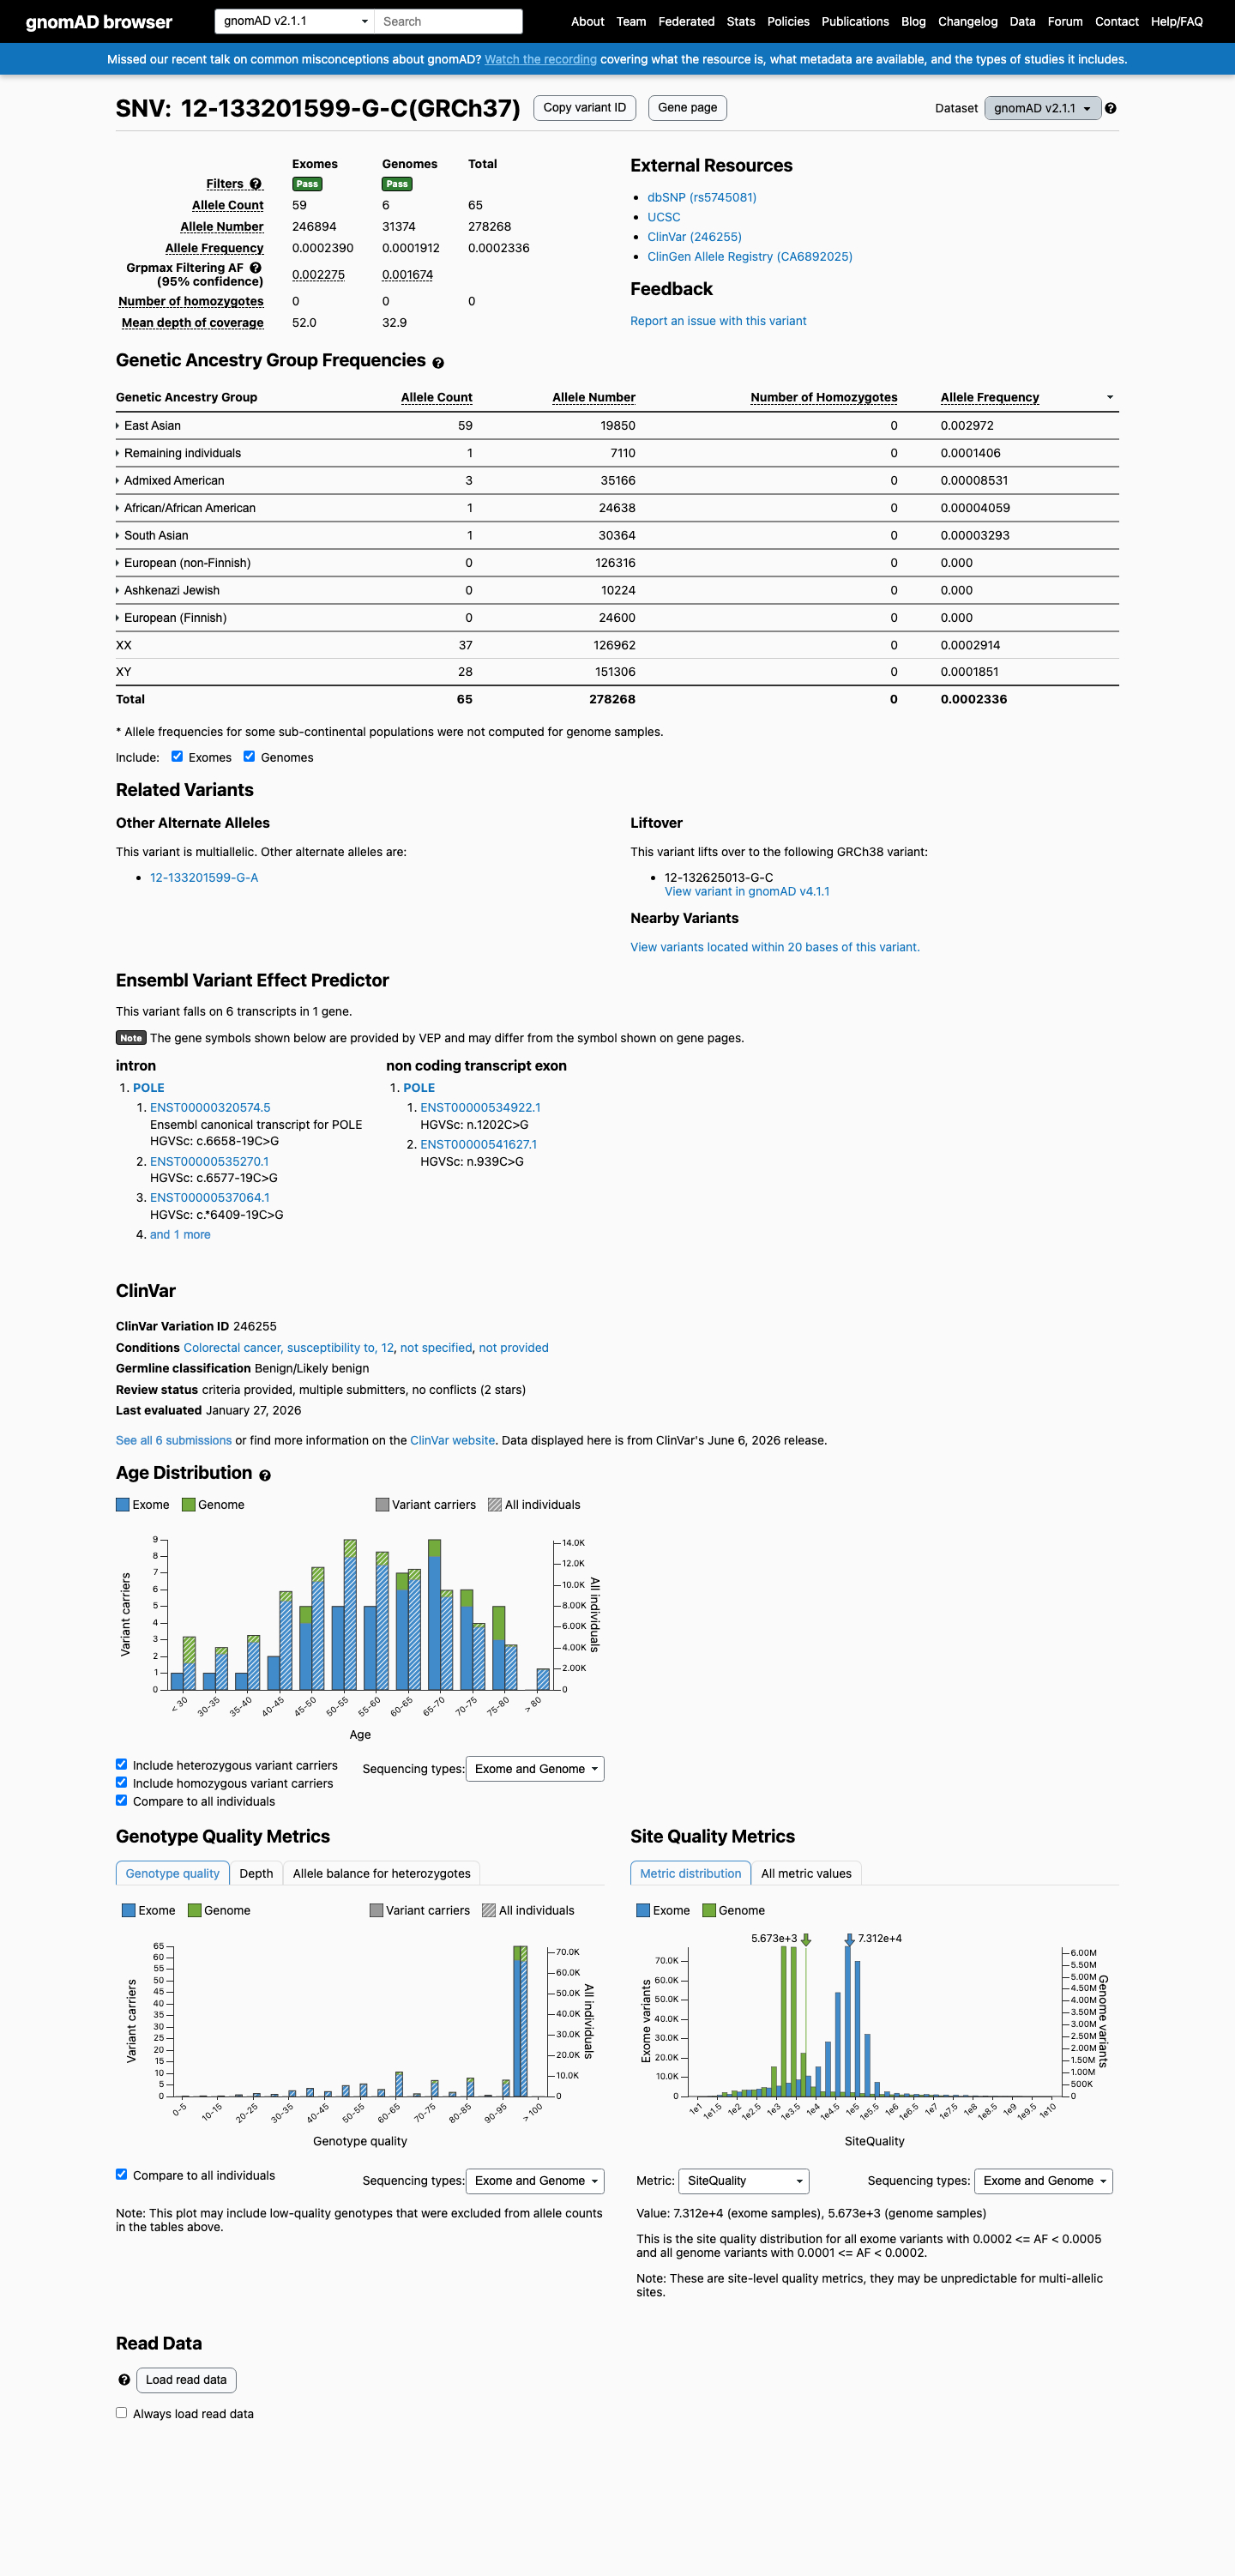Click the Pass badge under Exomes
Image resolution: width=1235 pixels, height=2576 pixels.
tap(307, 184)
